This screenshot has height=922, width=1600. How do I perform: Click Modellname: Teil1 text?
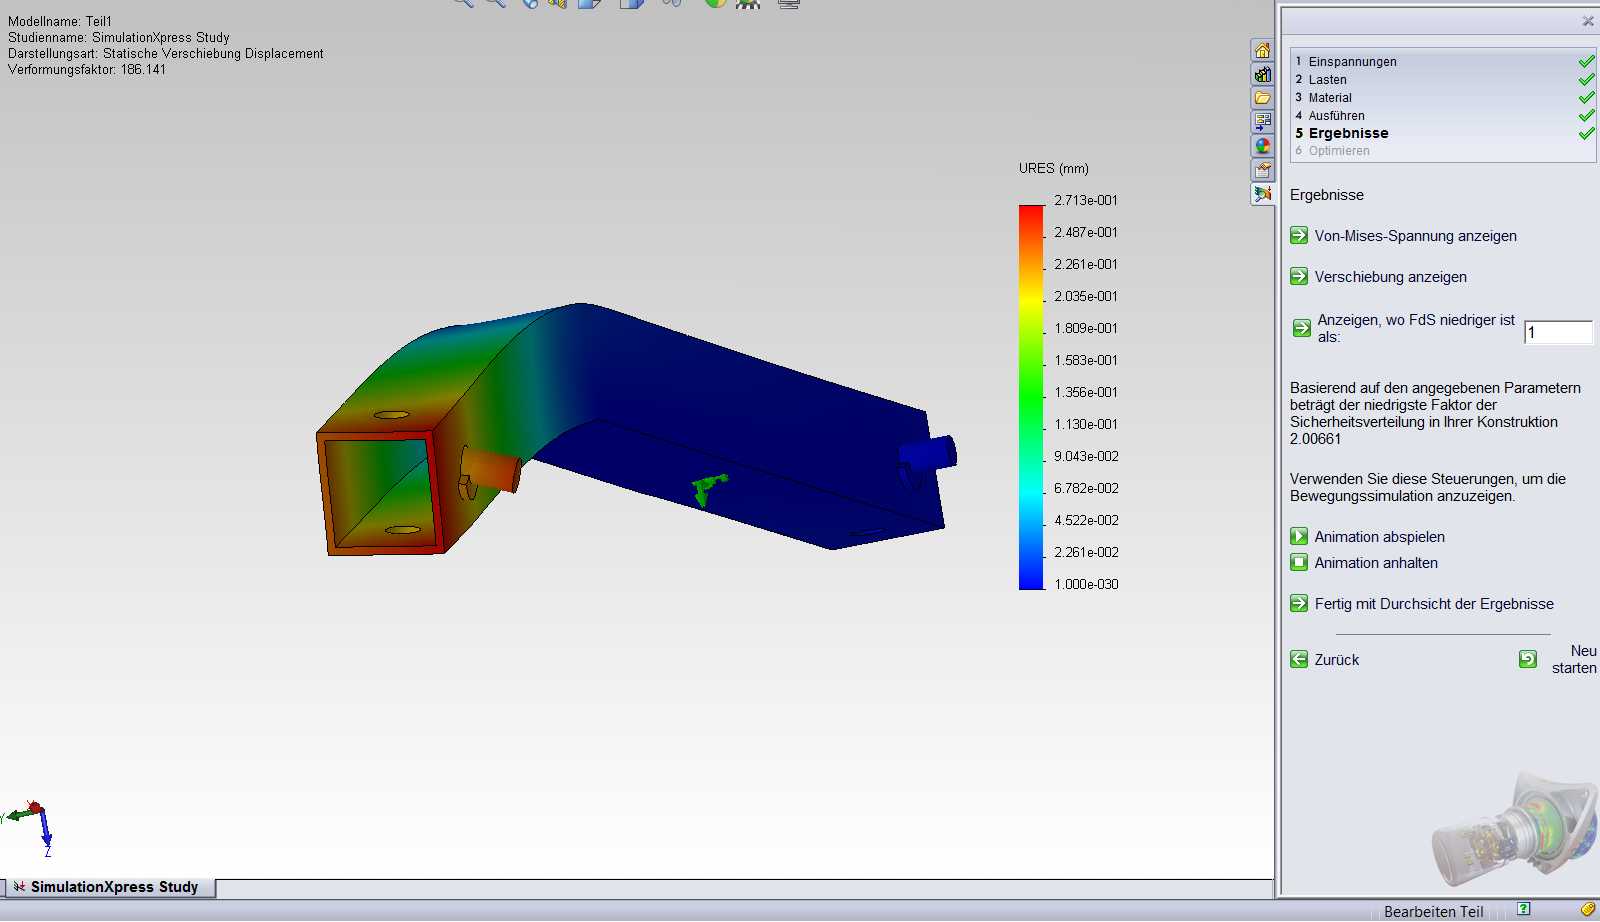pyautogui.click(x=60, y=21)
